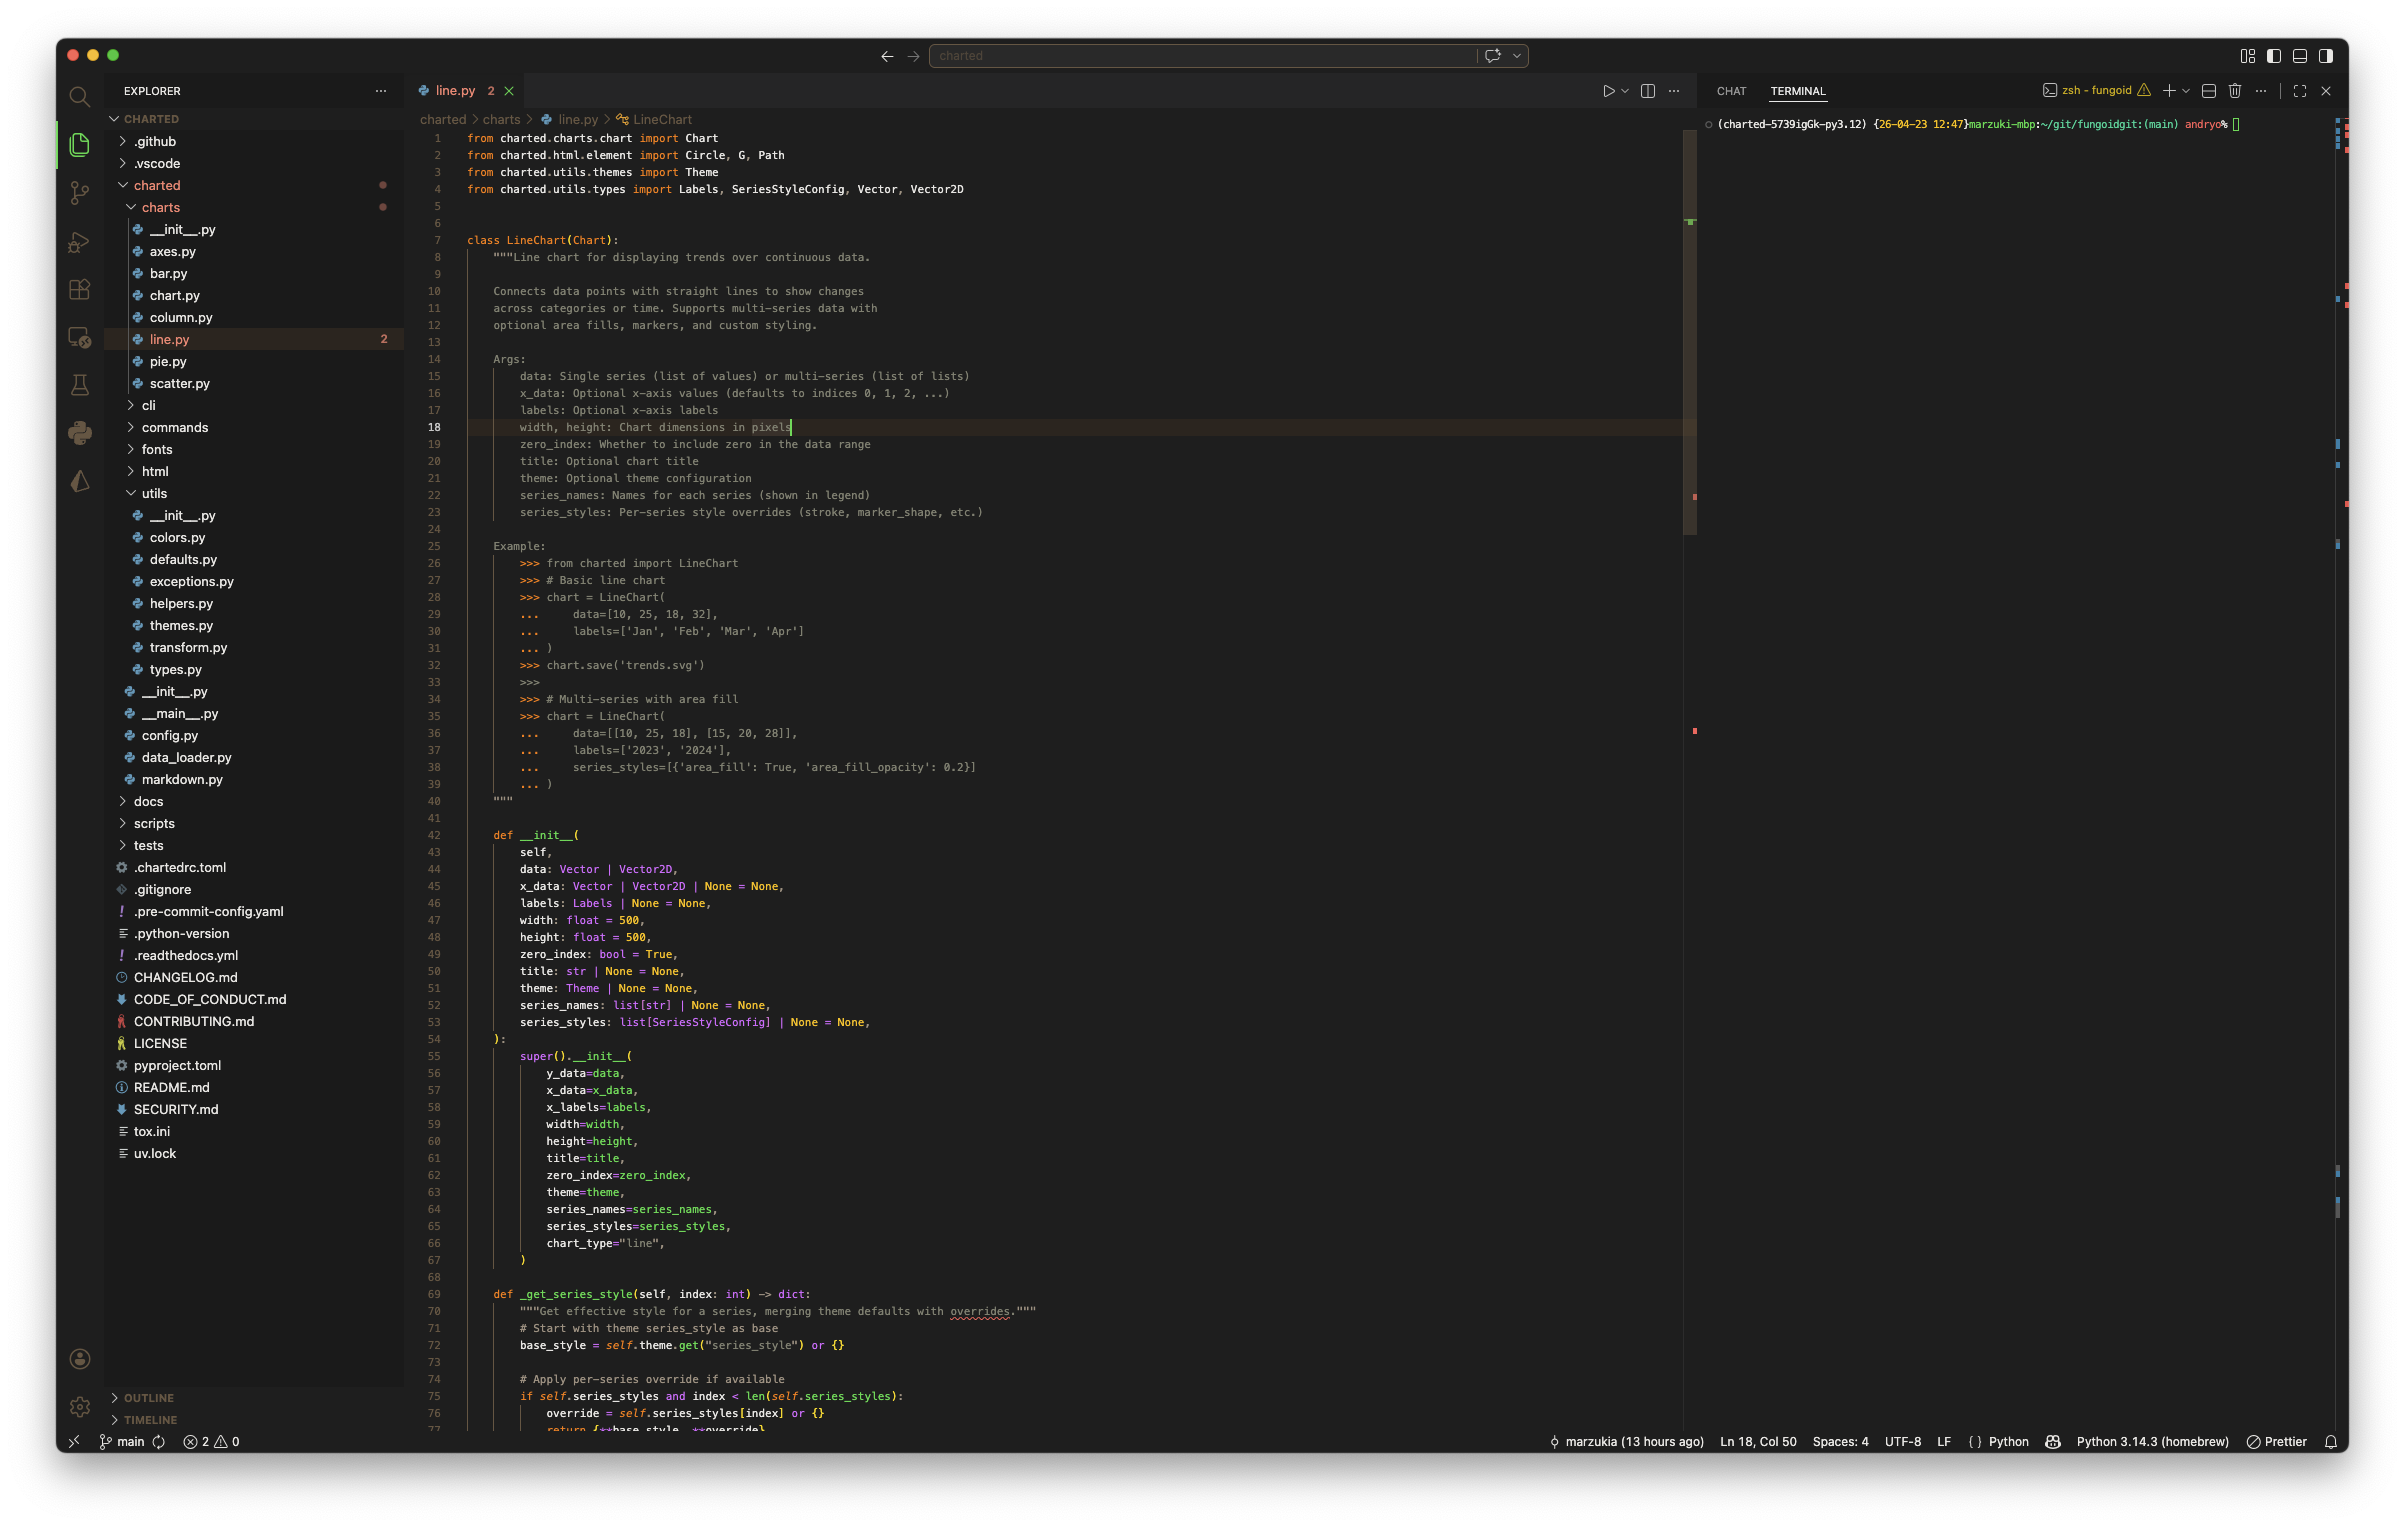Toggle the bottom panel visibility
2405x1527 pixels.
2299,55
